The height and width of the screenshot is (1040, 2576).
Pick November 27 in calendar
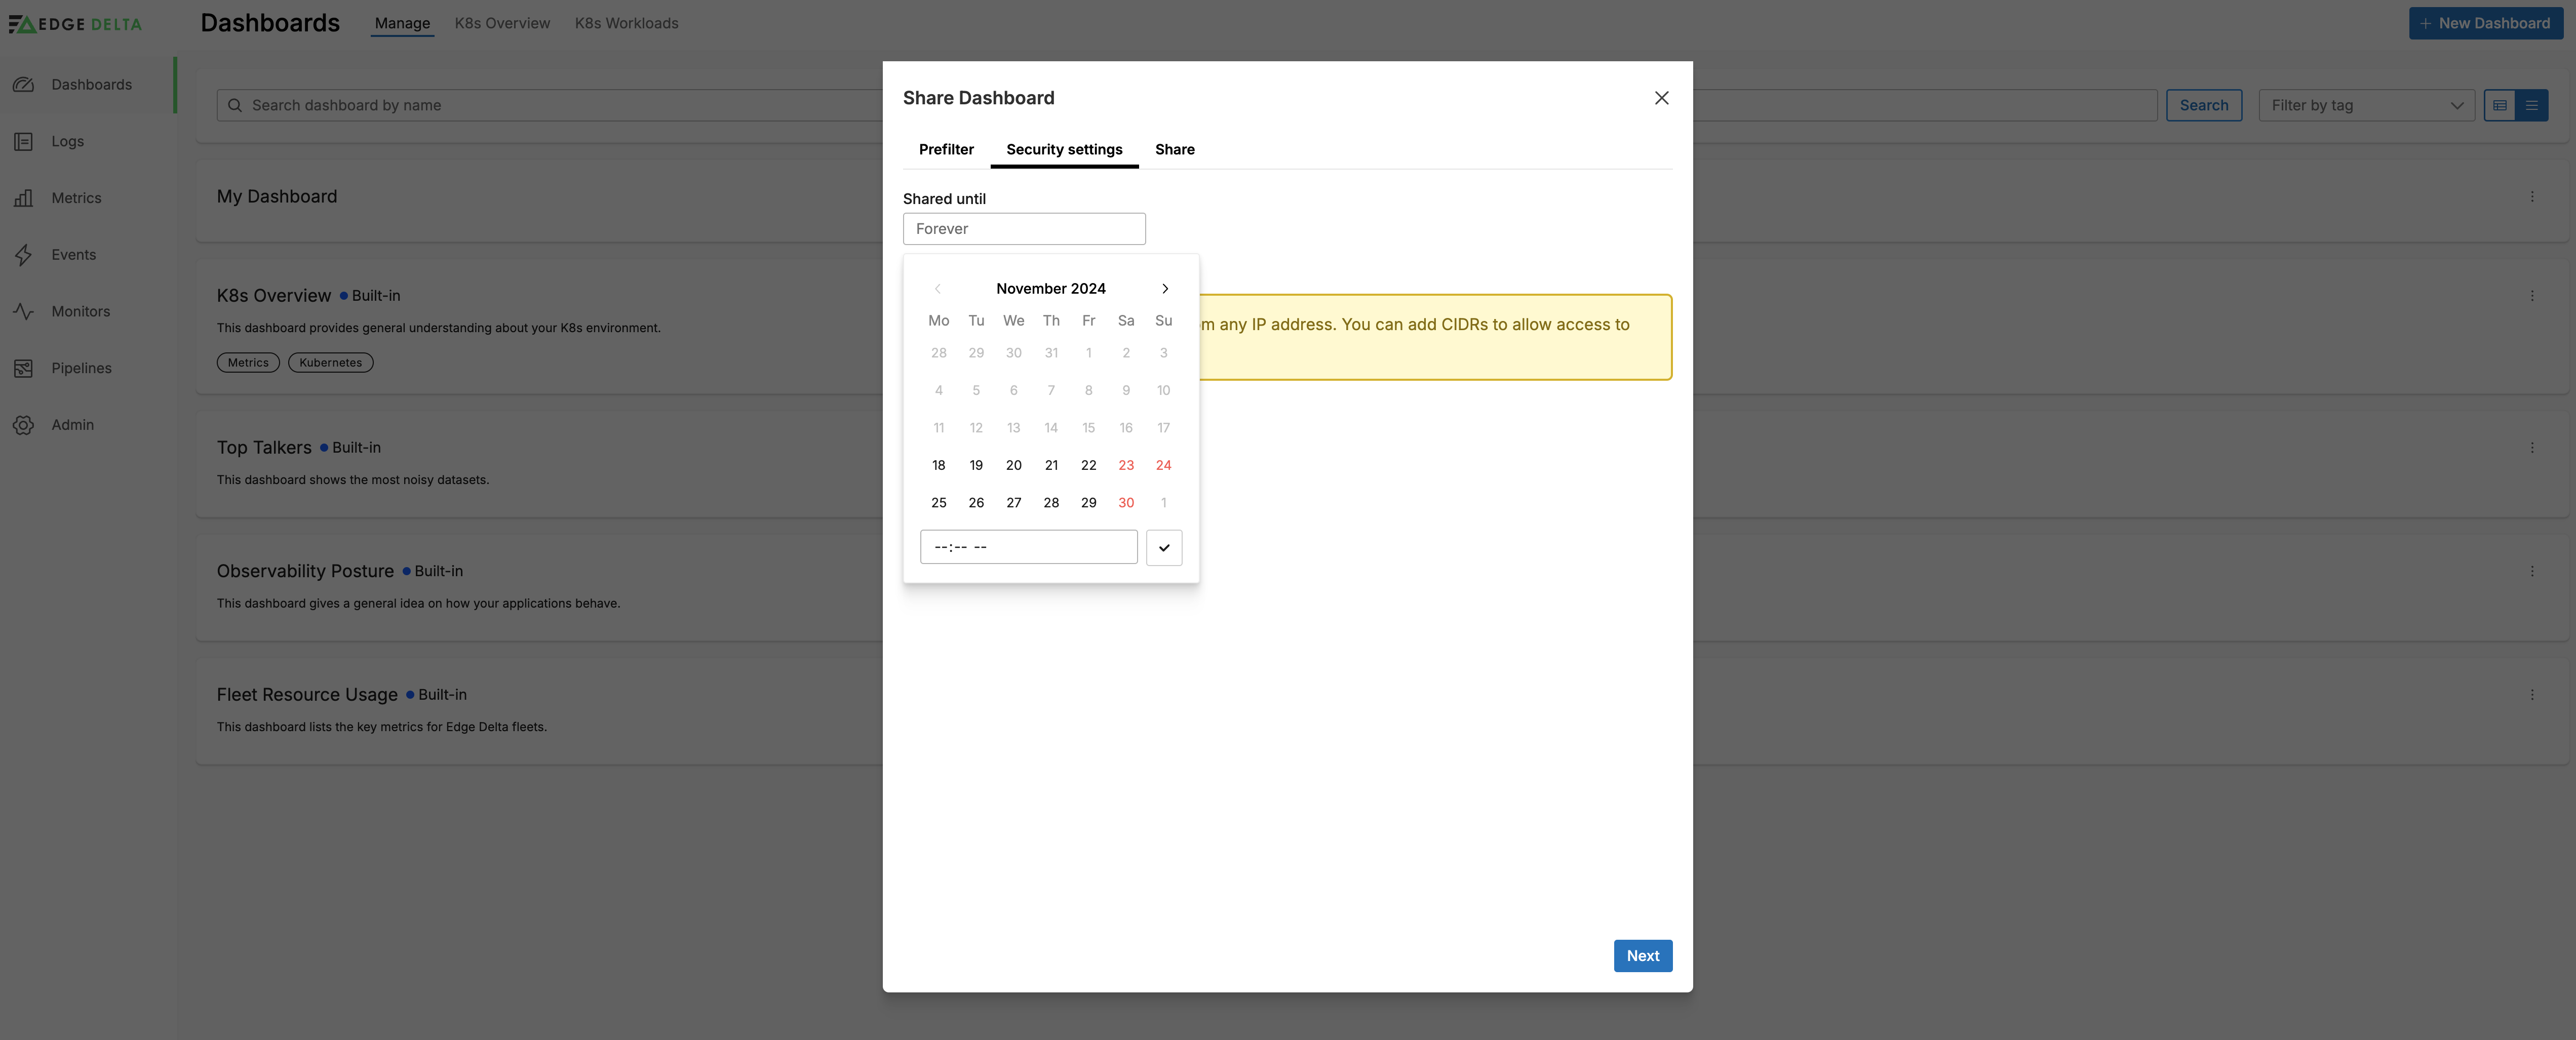click(1013, 503)
